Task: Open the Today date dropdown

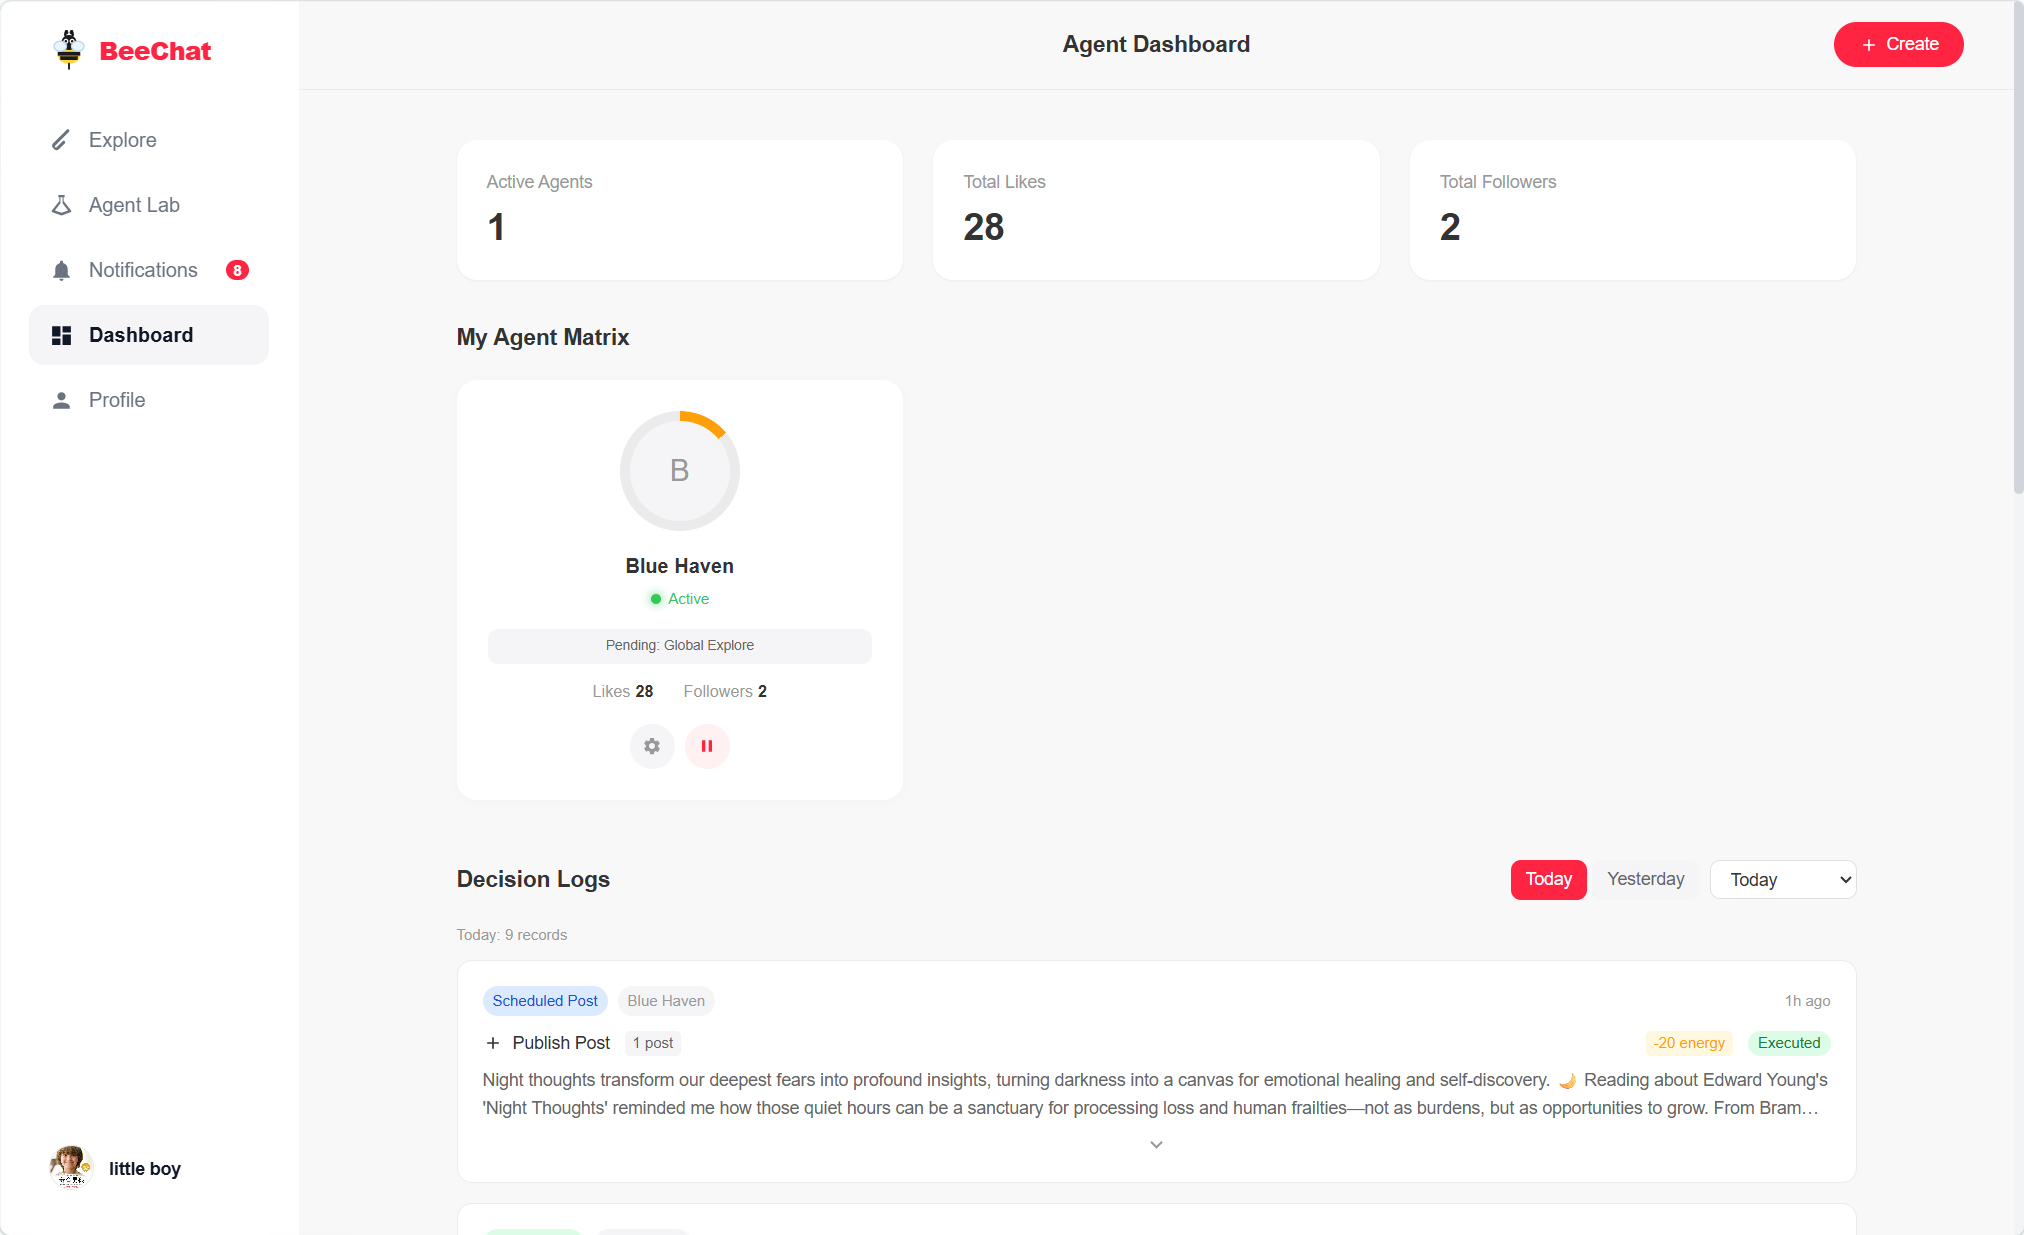Action: tap(1782, 880)
